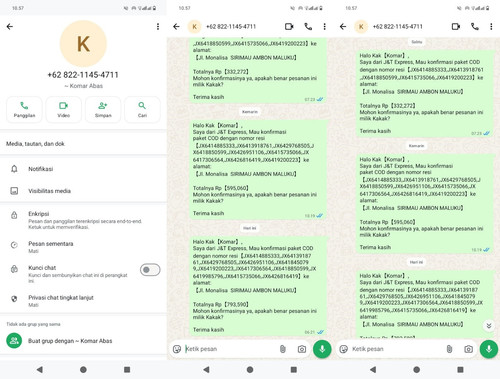Click the Enkripsi lock icon
The height and width of the screenshot is (379, 500).
click(x=14, y=215)
